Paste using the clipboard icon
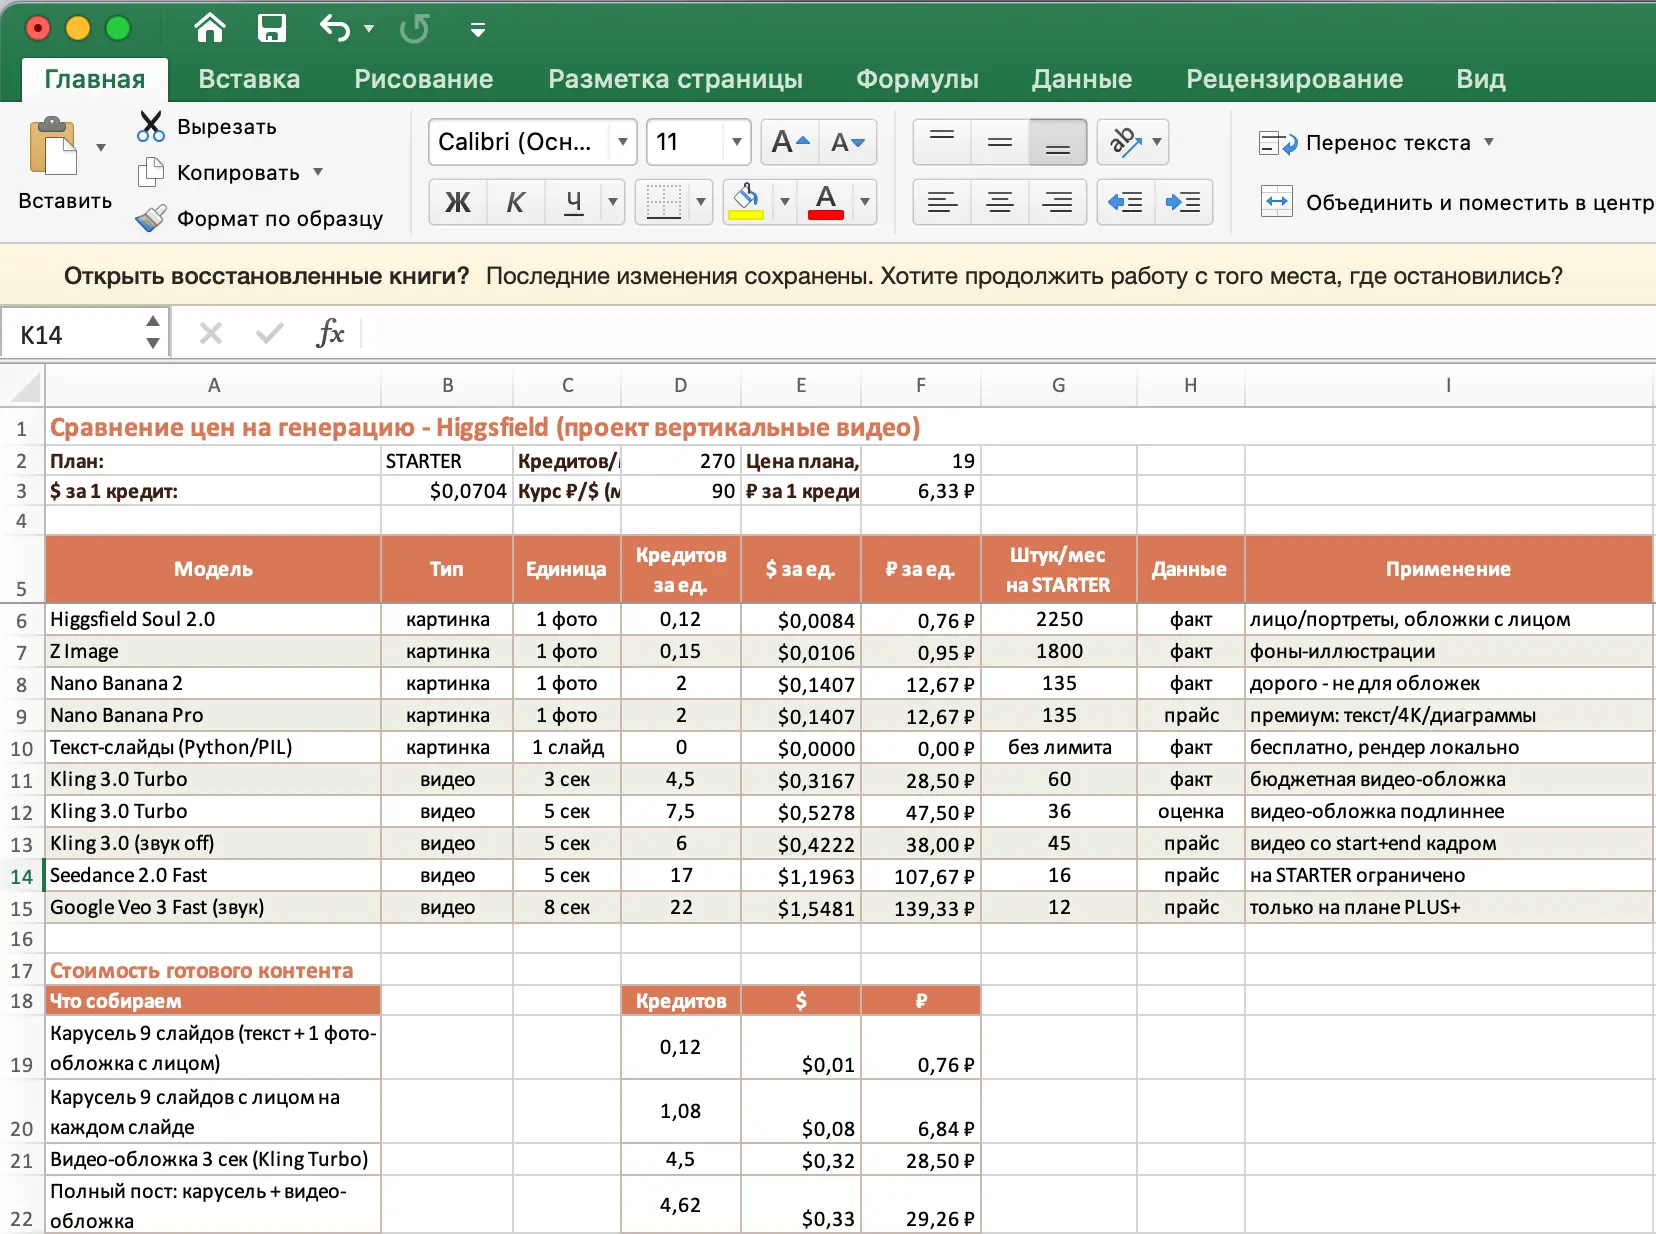 point(53,148)
